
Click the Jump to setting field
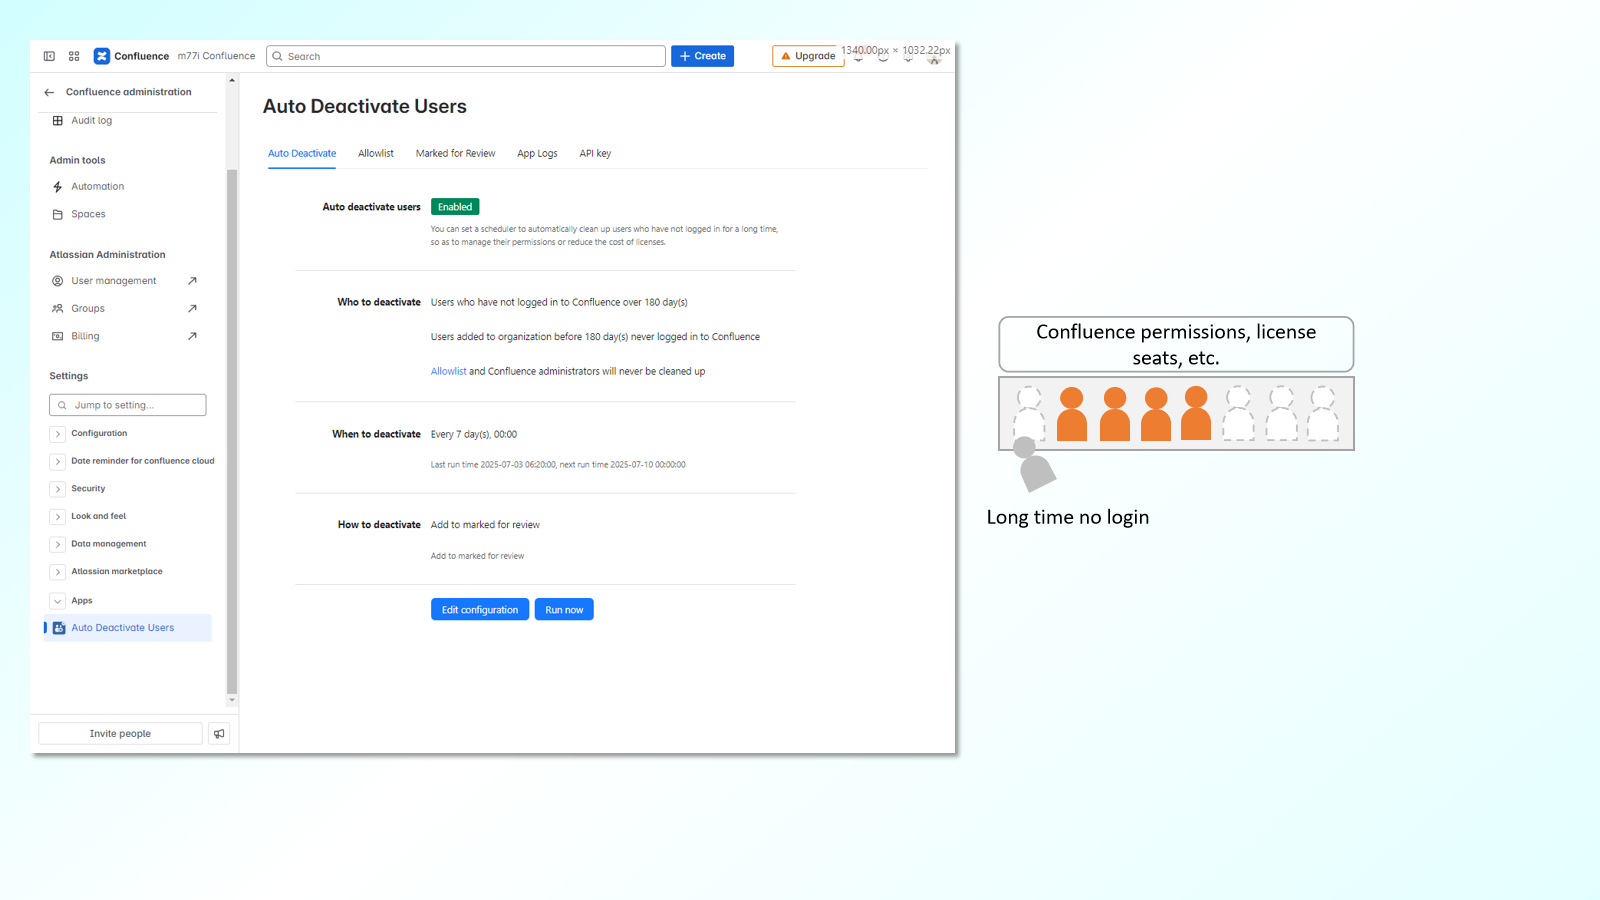(128, 405)
